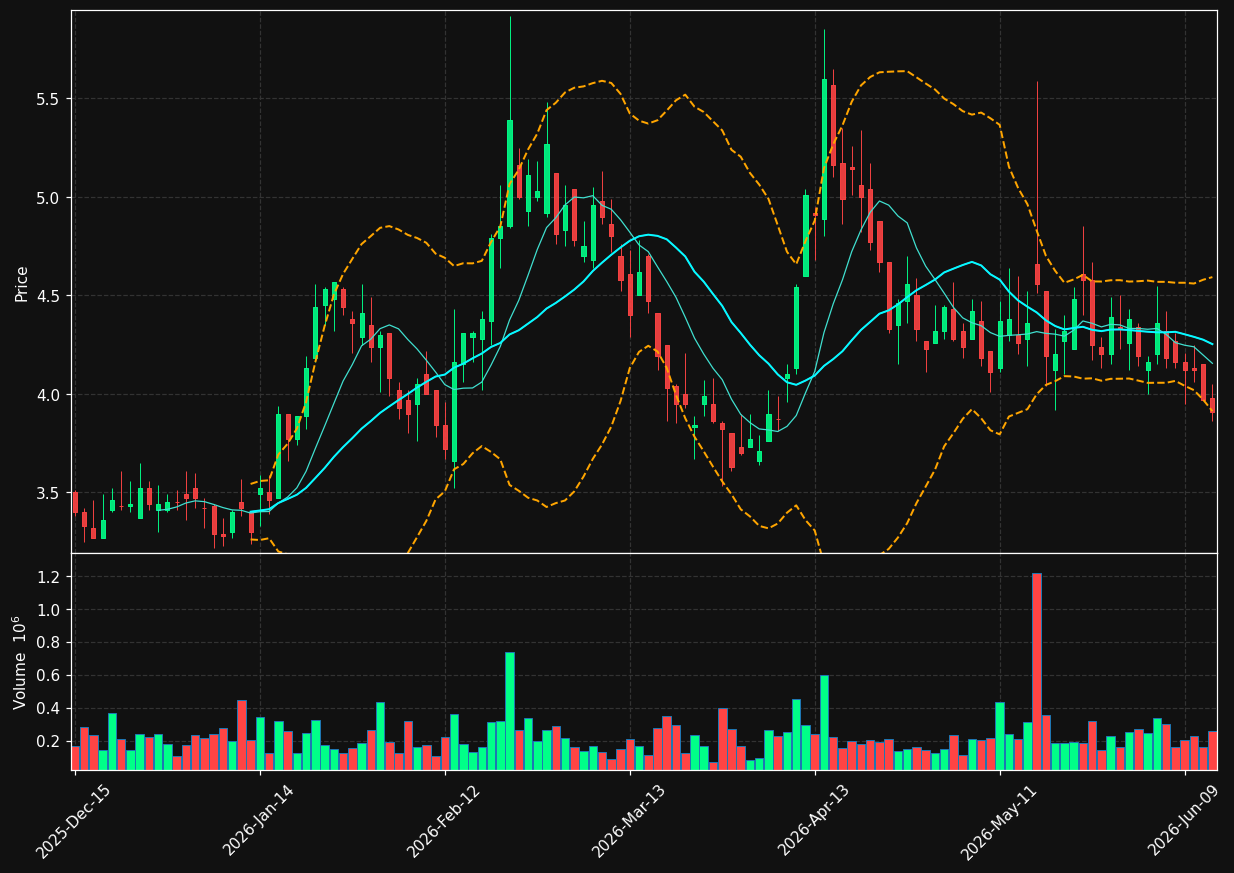The height and width of the screenshot is (873, 1234).
Task: Click the 1.2 volume axis value
Action: pyautogui.click(x=49, y=577)
